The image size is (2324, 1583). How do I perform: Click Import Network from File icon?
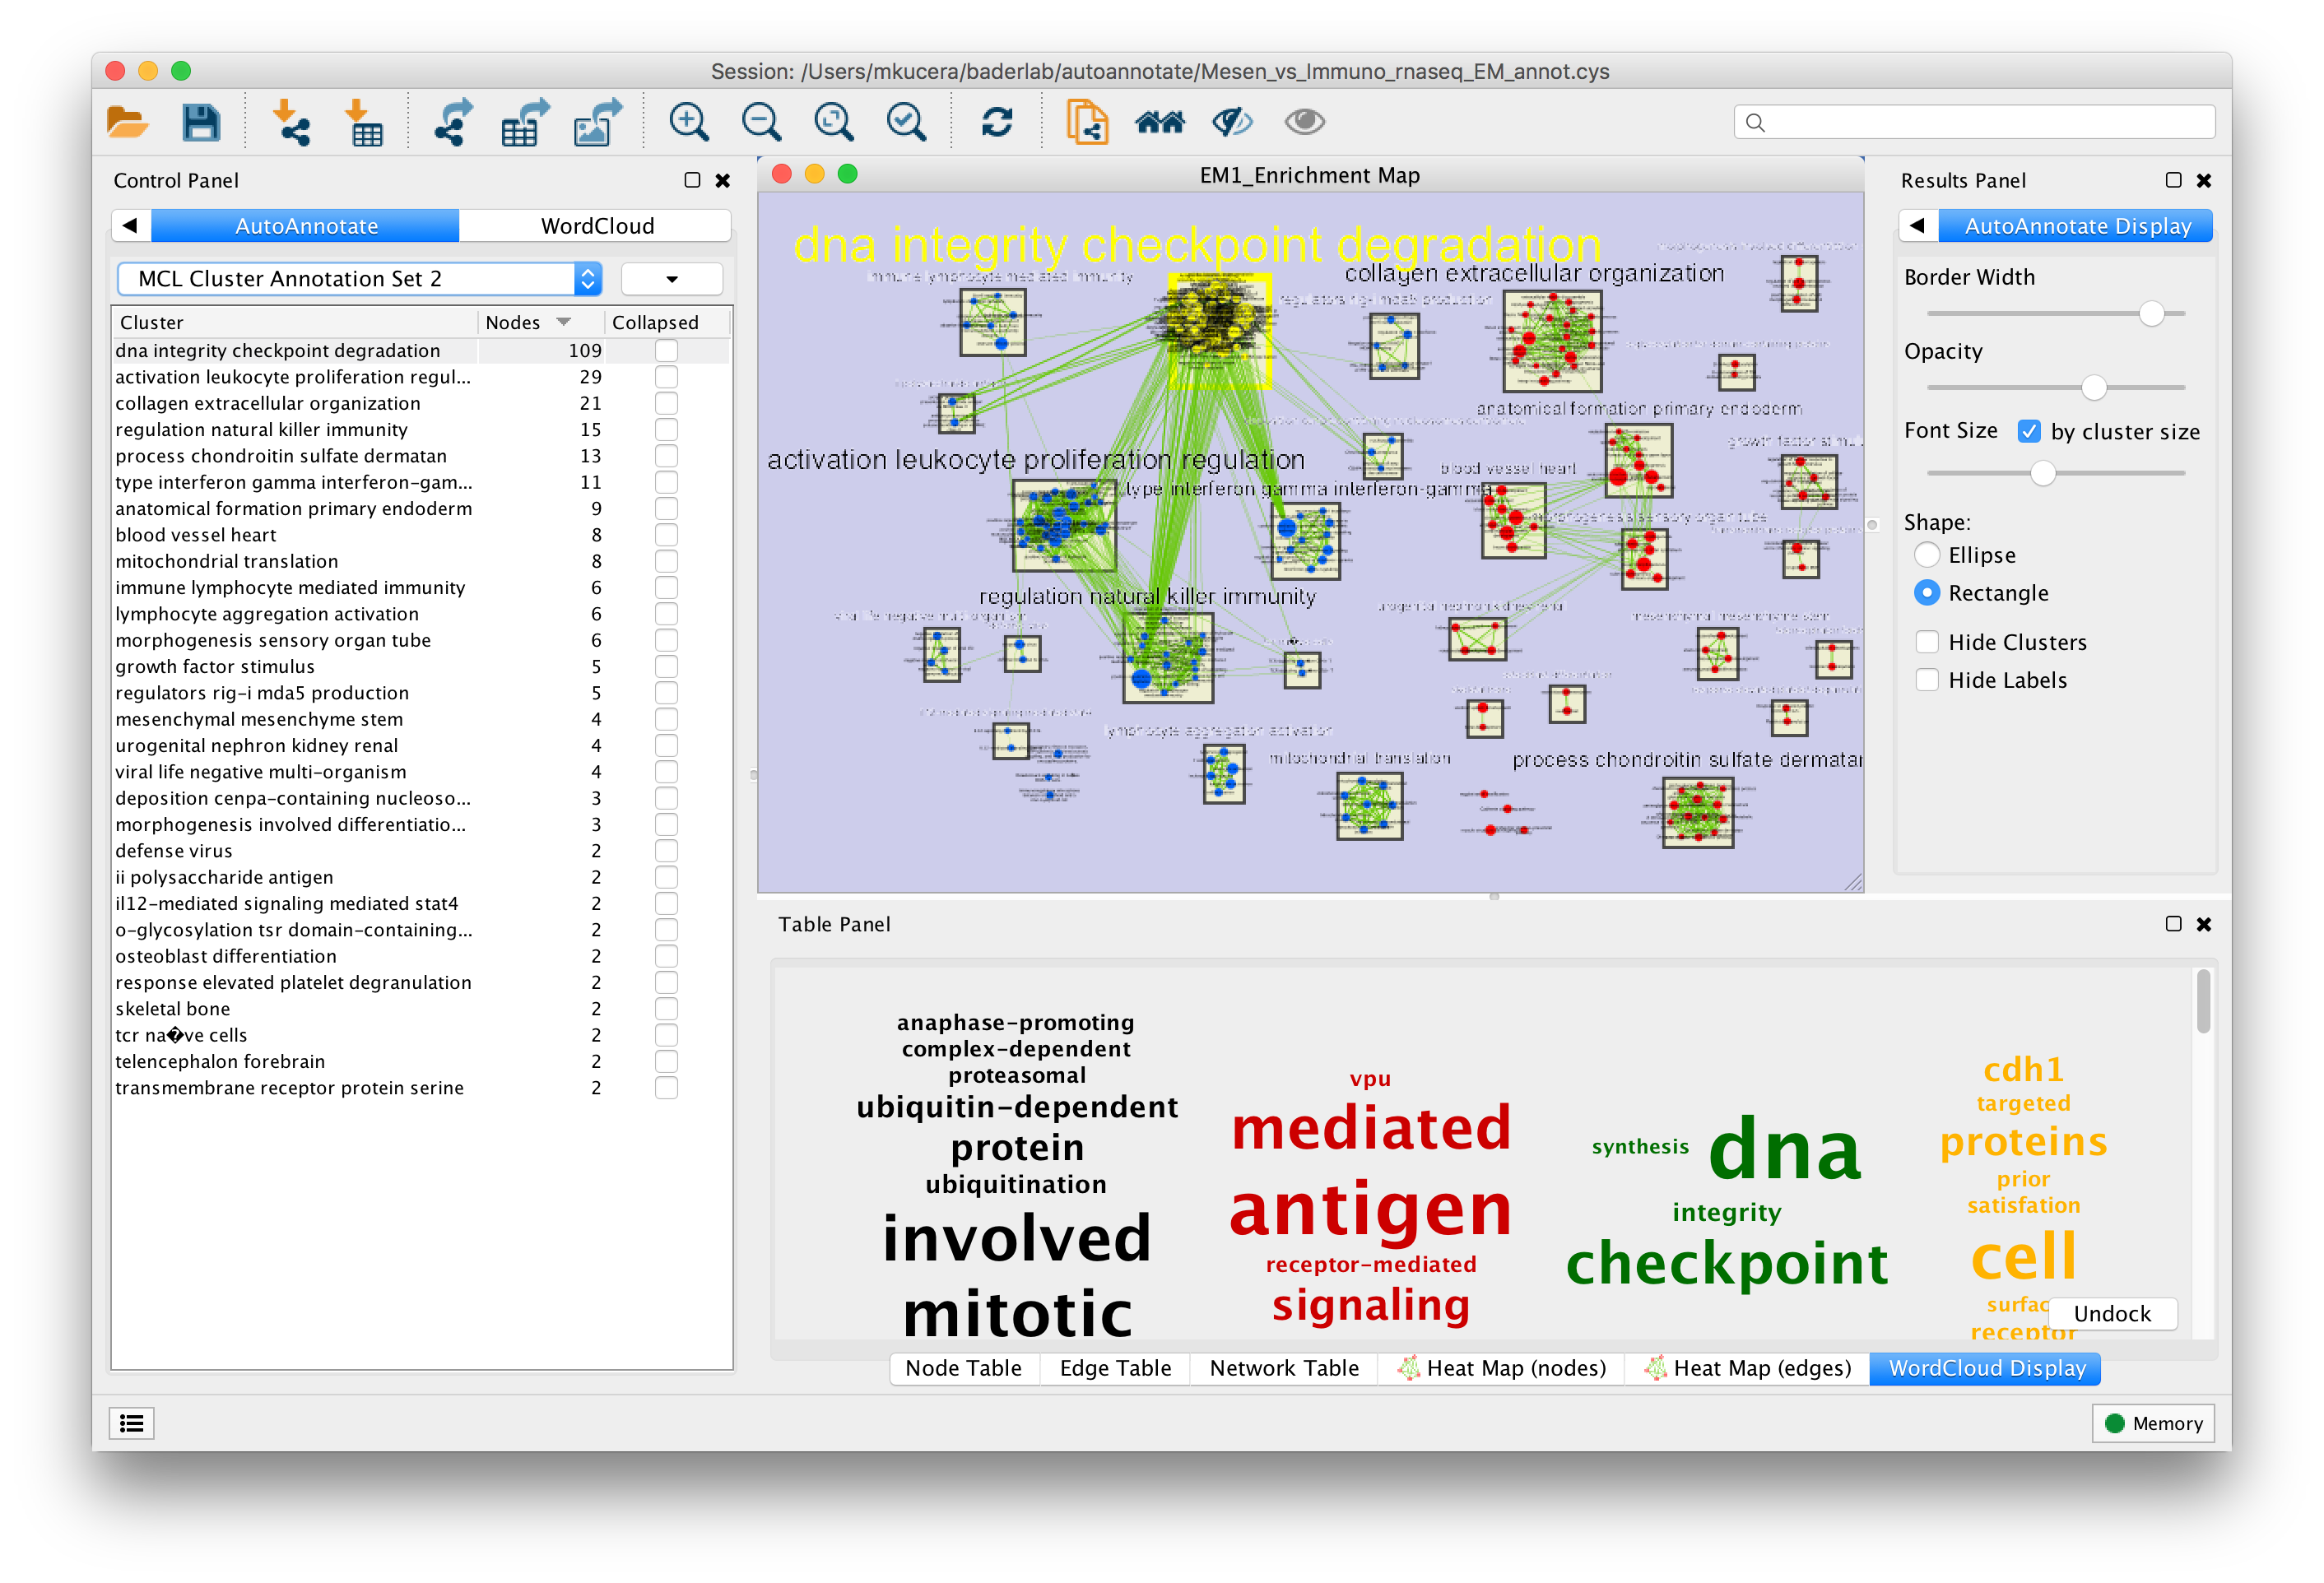[x=291, y=122]
